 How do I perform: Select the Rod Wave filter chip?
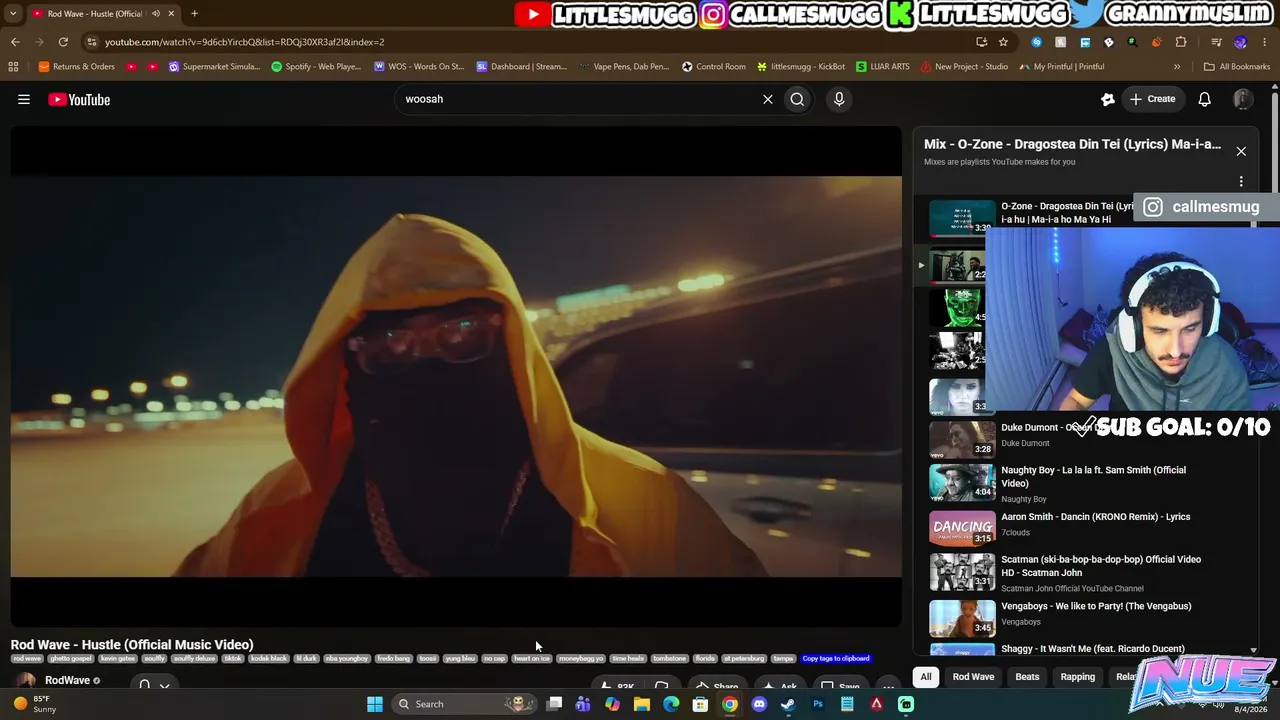973,677
